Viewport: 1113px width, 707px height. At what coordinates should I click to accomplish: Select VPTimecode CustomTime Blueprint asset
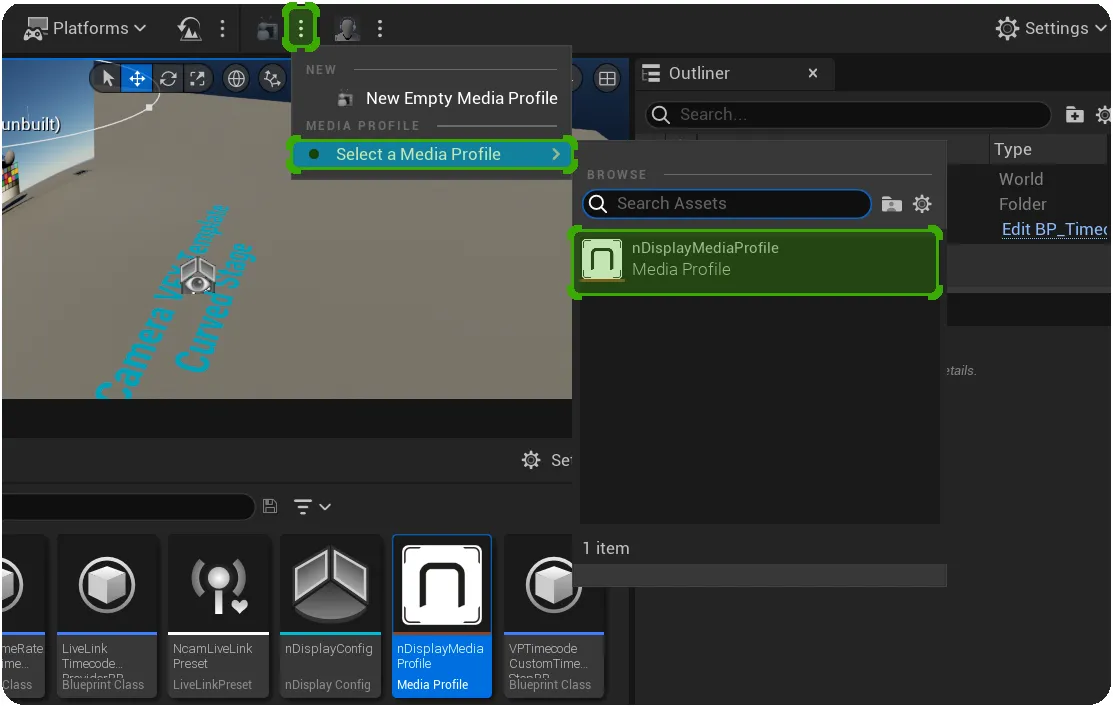click(554, 616)
